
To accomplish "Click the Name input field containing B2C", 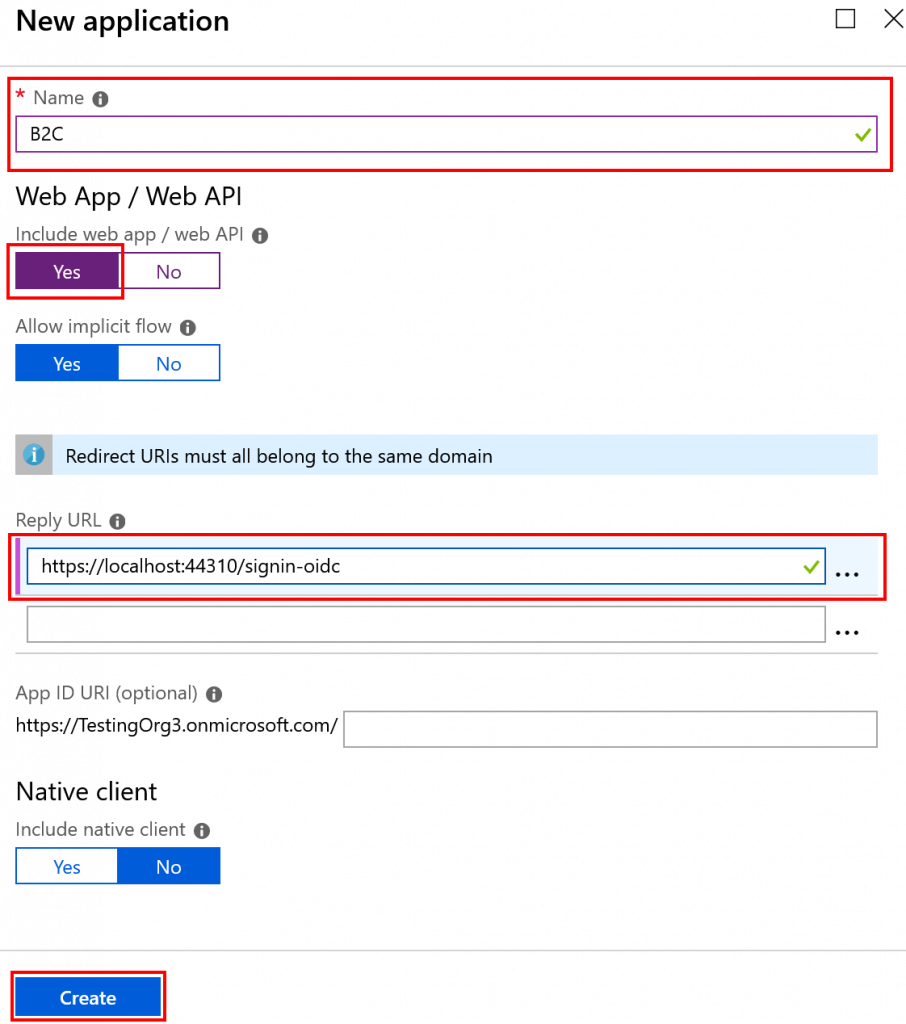I will (x=446, y=135).
